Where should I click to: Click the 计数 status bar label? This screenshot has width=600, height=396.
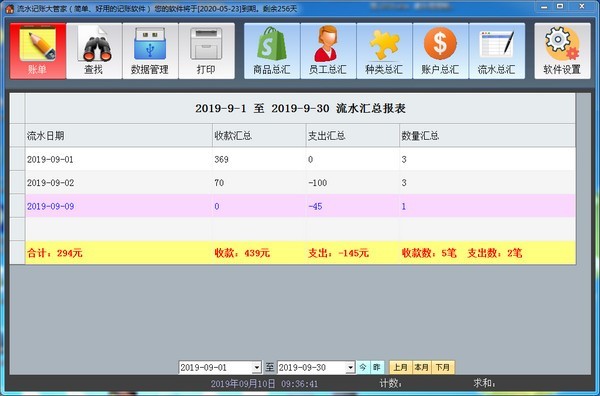390,383
